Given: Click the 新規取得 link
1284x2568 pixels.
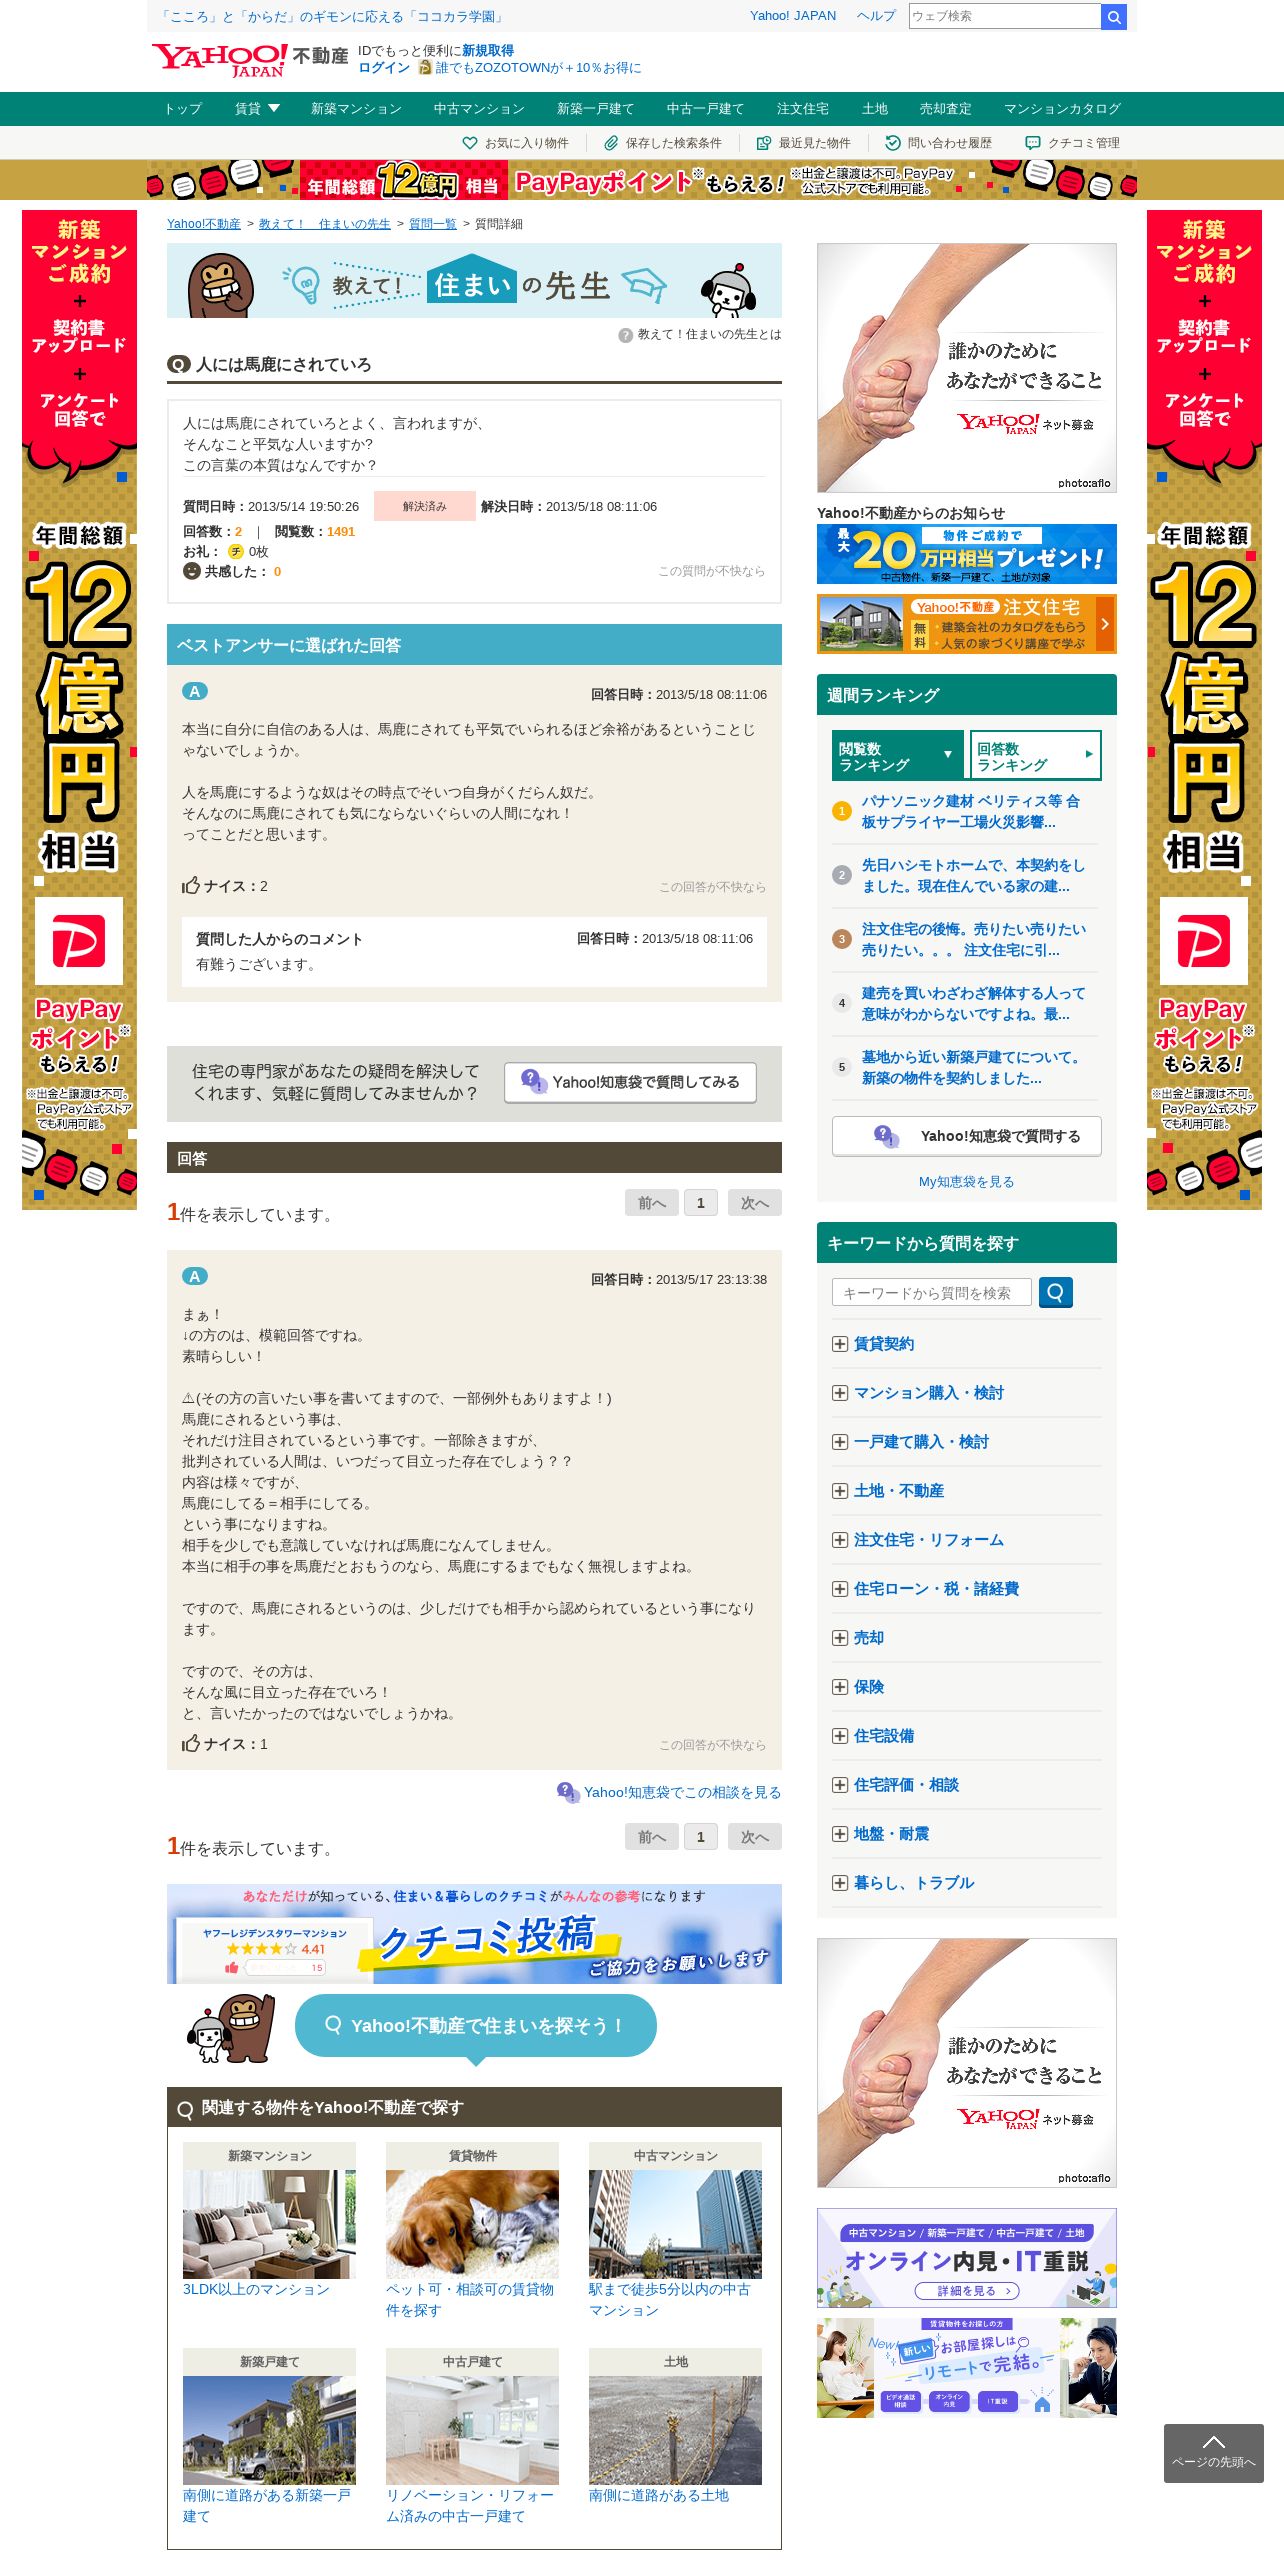Looking at the screenshot, I should point(488,51).
